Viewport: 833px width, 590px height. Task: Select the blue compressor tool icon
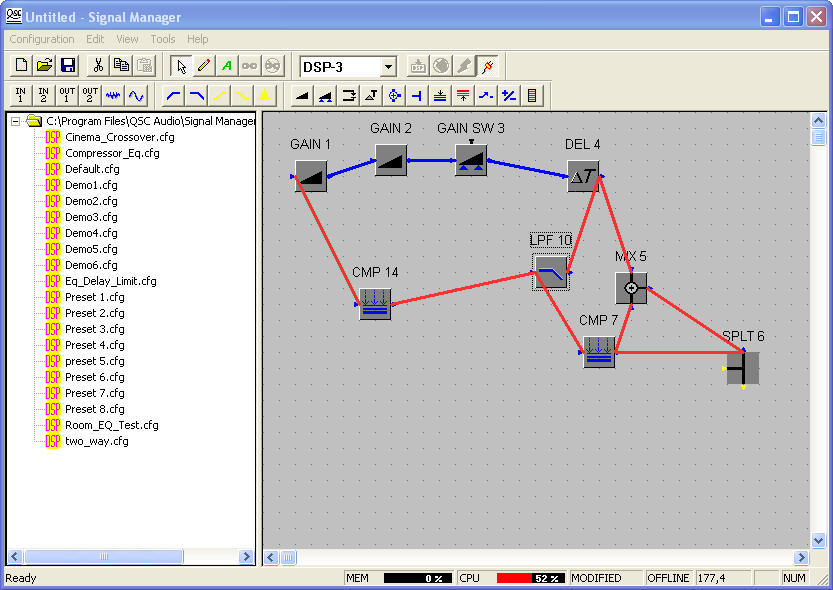tap(440, 96)
